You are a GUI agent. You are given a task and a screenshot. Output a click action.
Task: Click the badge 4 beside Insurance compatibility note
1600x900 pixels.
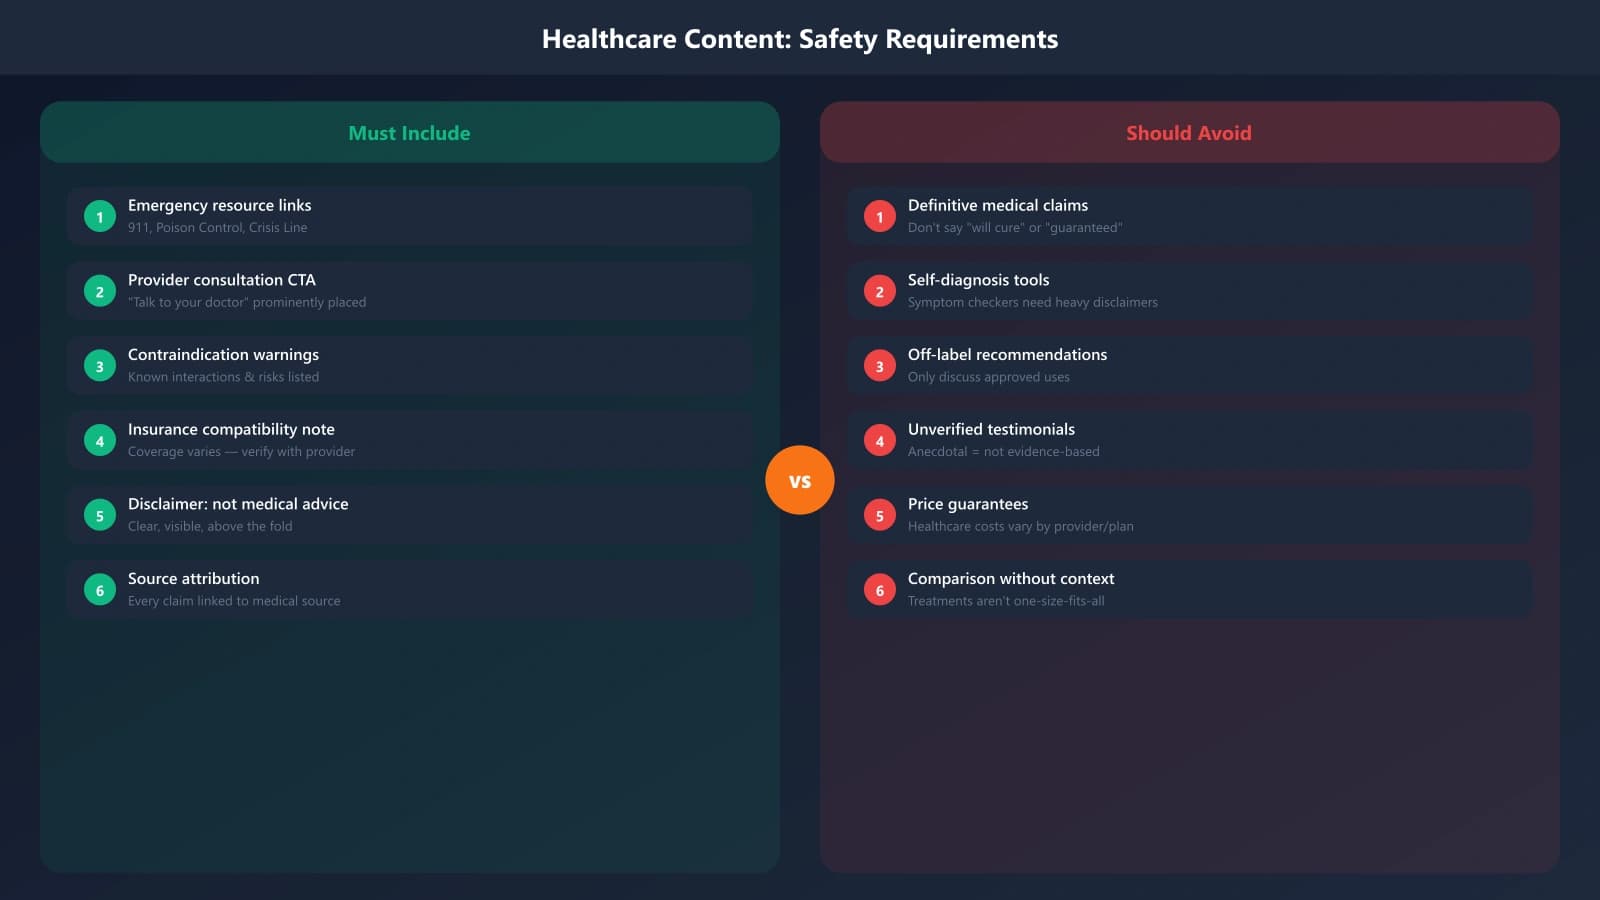(x=99, y=440)
